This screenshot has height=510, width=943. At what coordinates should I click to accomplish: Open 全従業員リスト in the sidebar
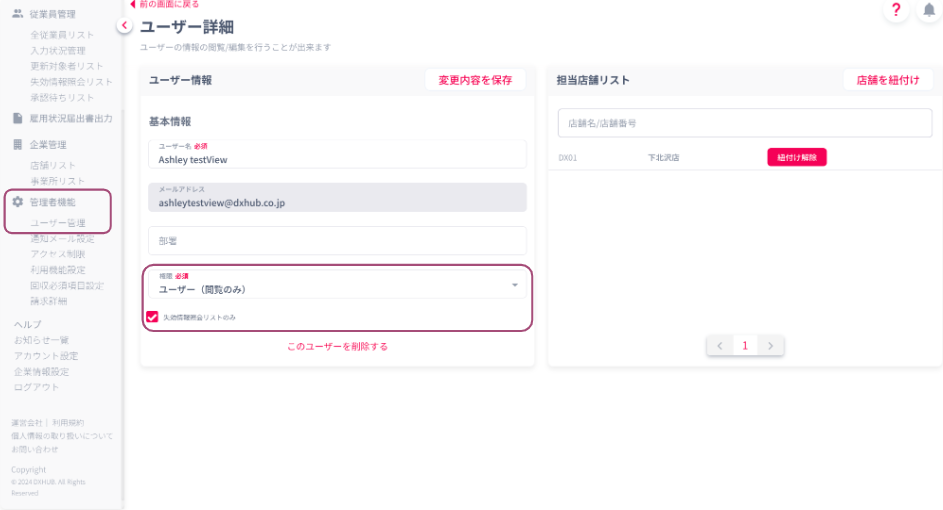click(x=62, y=35)
